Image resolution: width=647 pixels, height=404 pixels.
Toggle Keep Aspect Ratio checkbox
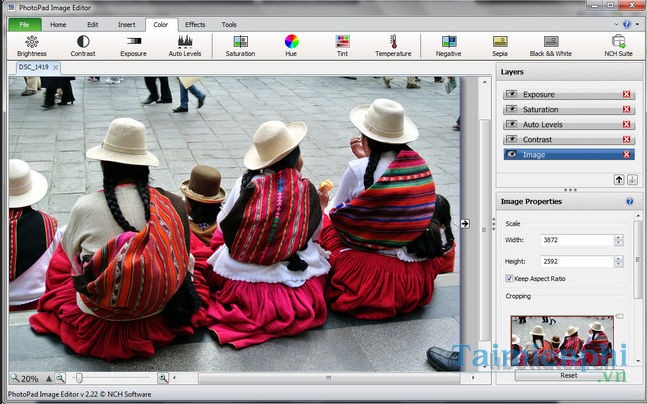[x=509, y=279]
